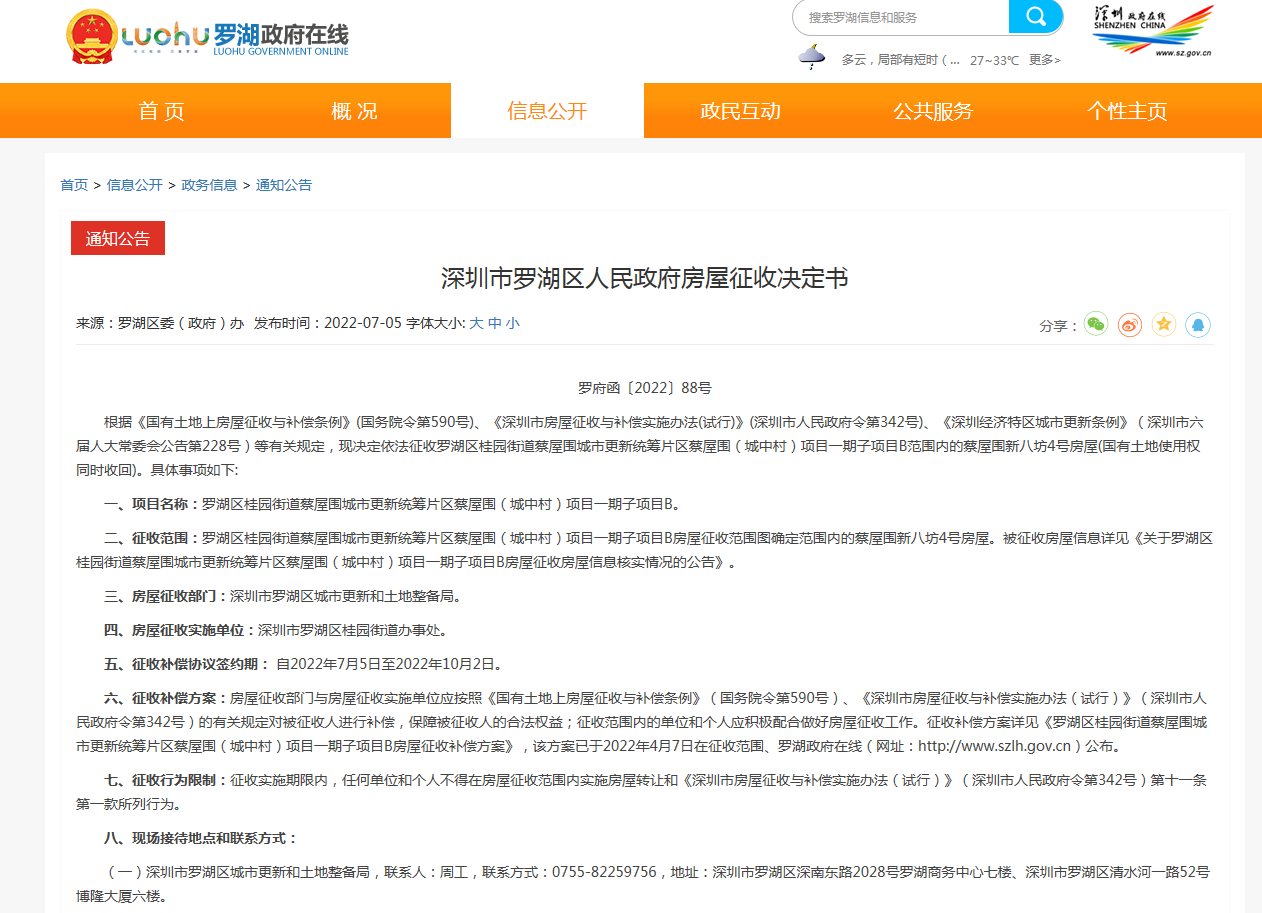Click the weather cloud icon
Viewport: 1262px width, 913px height.
812,58
